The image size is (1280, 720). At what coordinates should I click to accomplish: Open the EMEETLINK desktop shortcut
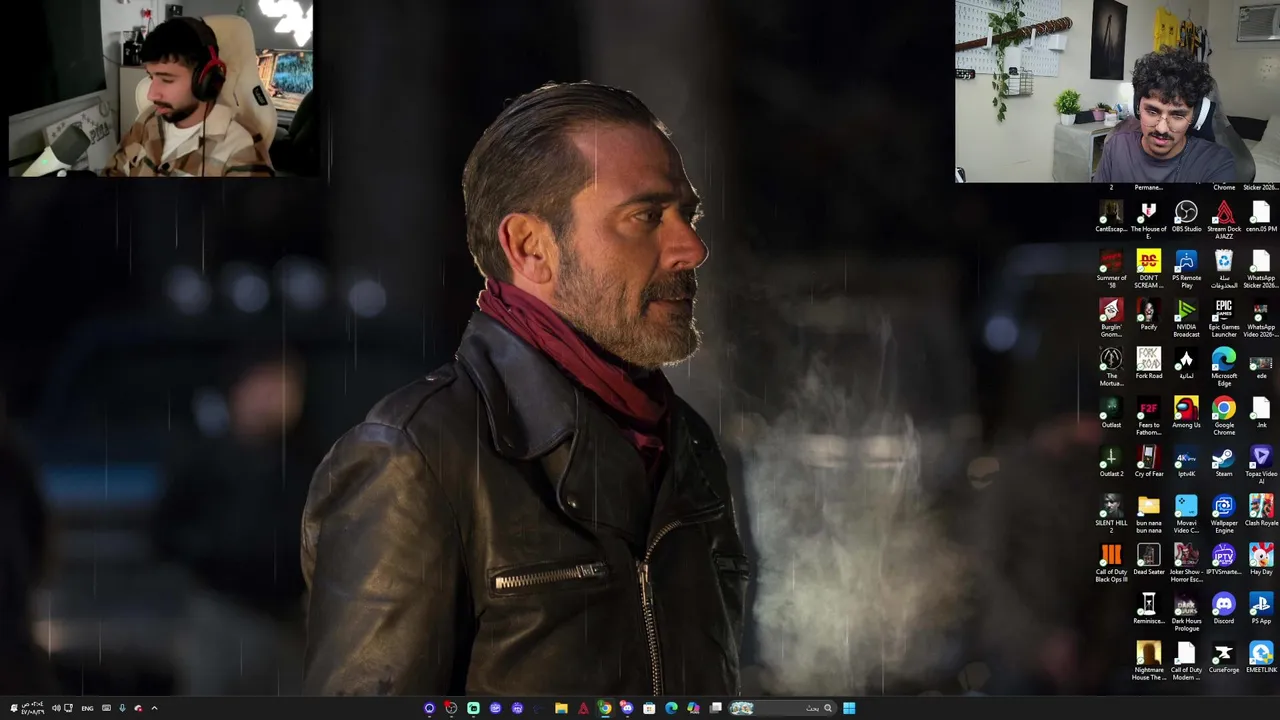[1261, 658]
